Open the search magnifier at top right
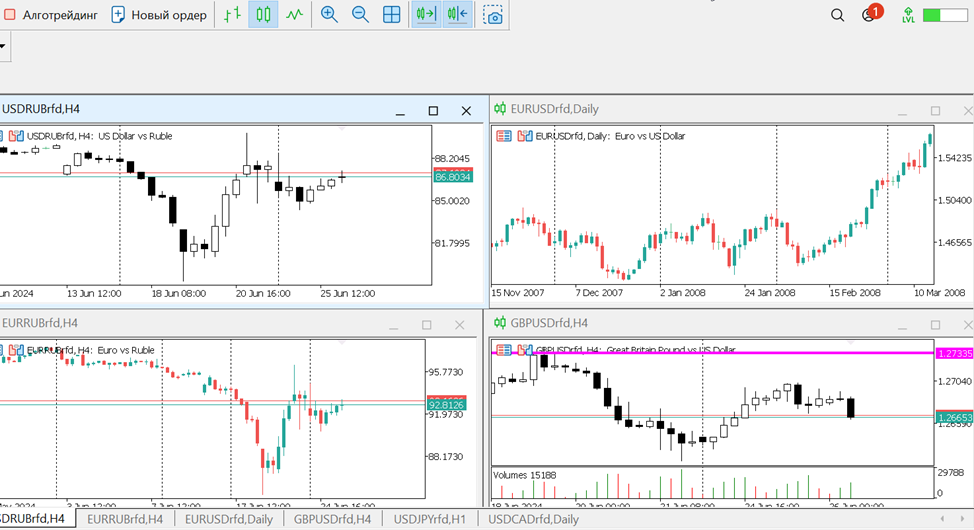This screenshot has height=530, width=974. (x=837, y=15)
